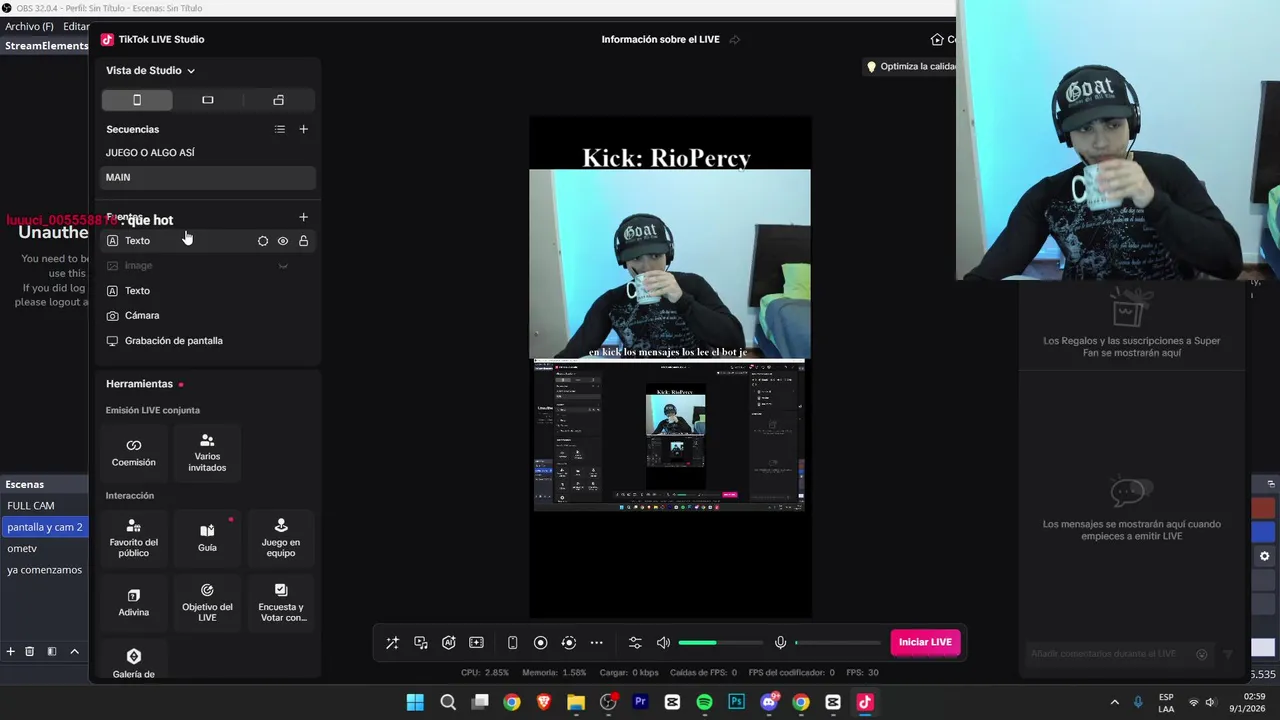Select the portrait phone layout
Viewport: 1280px width, 720px height.
tap(137, 100)
